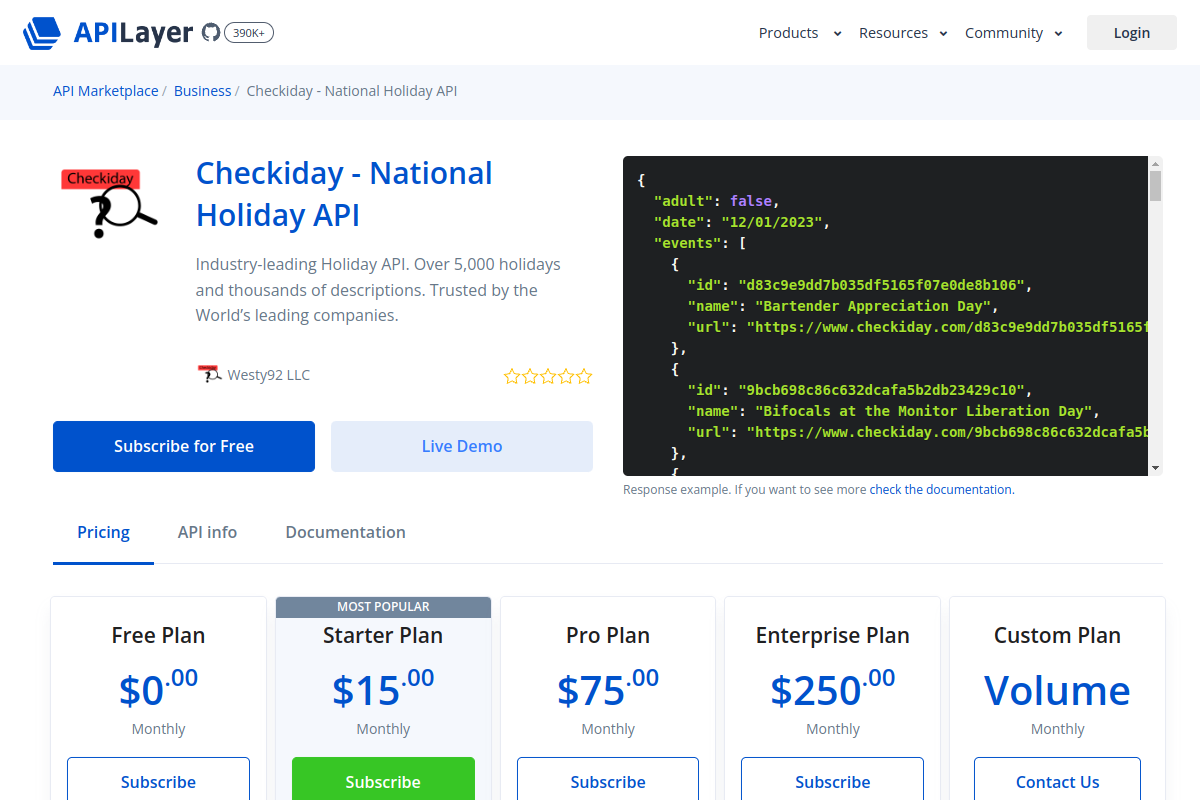Click the code panel scrollbar thumb
Image resolution: width=1200 pixels, height=800 pixels.
pyautogui.click(x=1156, y=186)
